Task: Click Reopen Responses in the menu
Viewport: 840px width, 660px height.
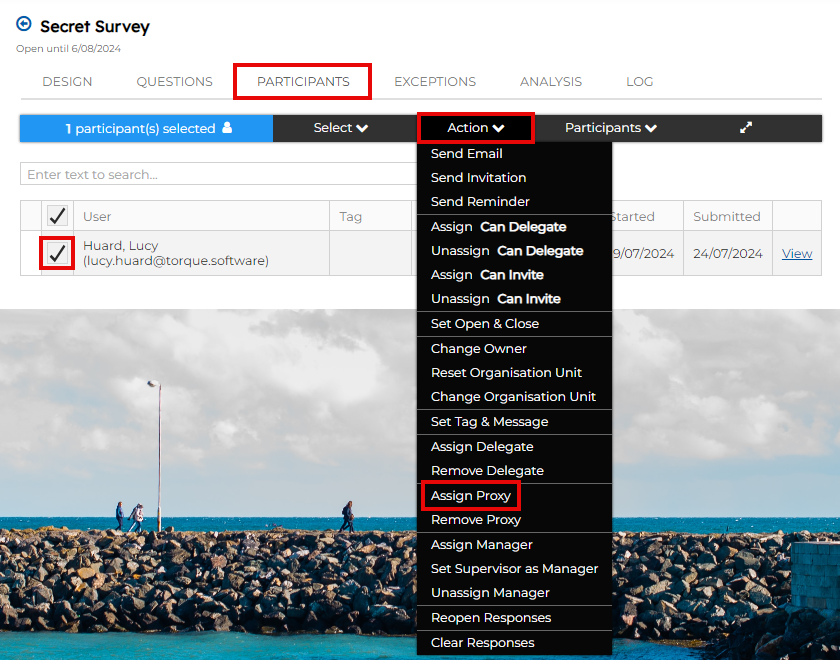Action: point(490,618)
